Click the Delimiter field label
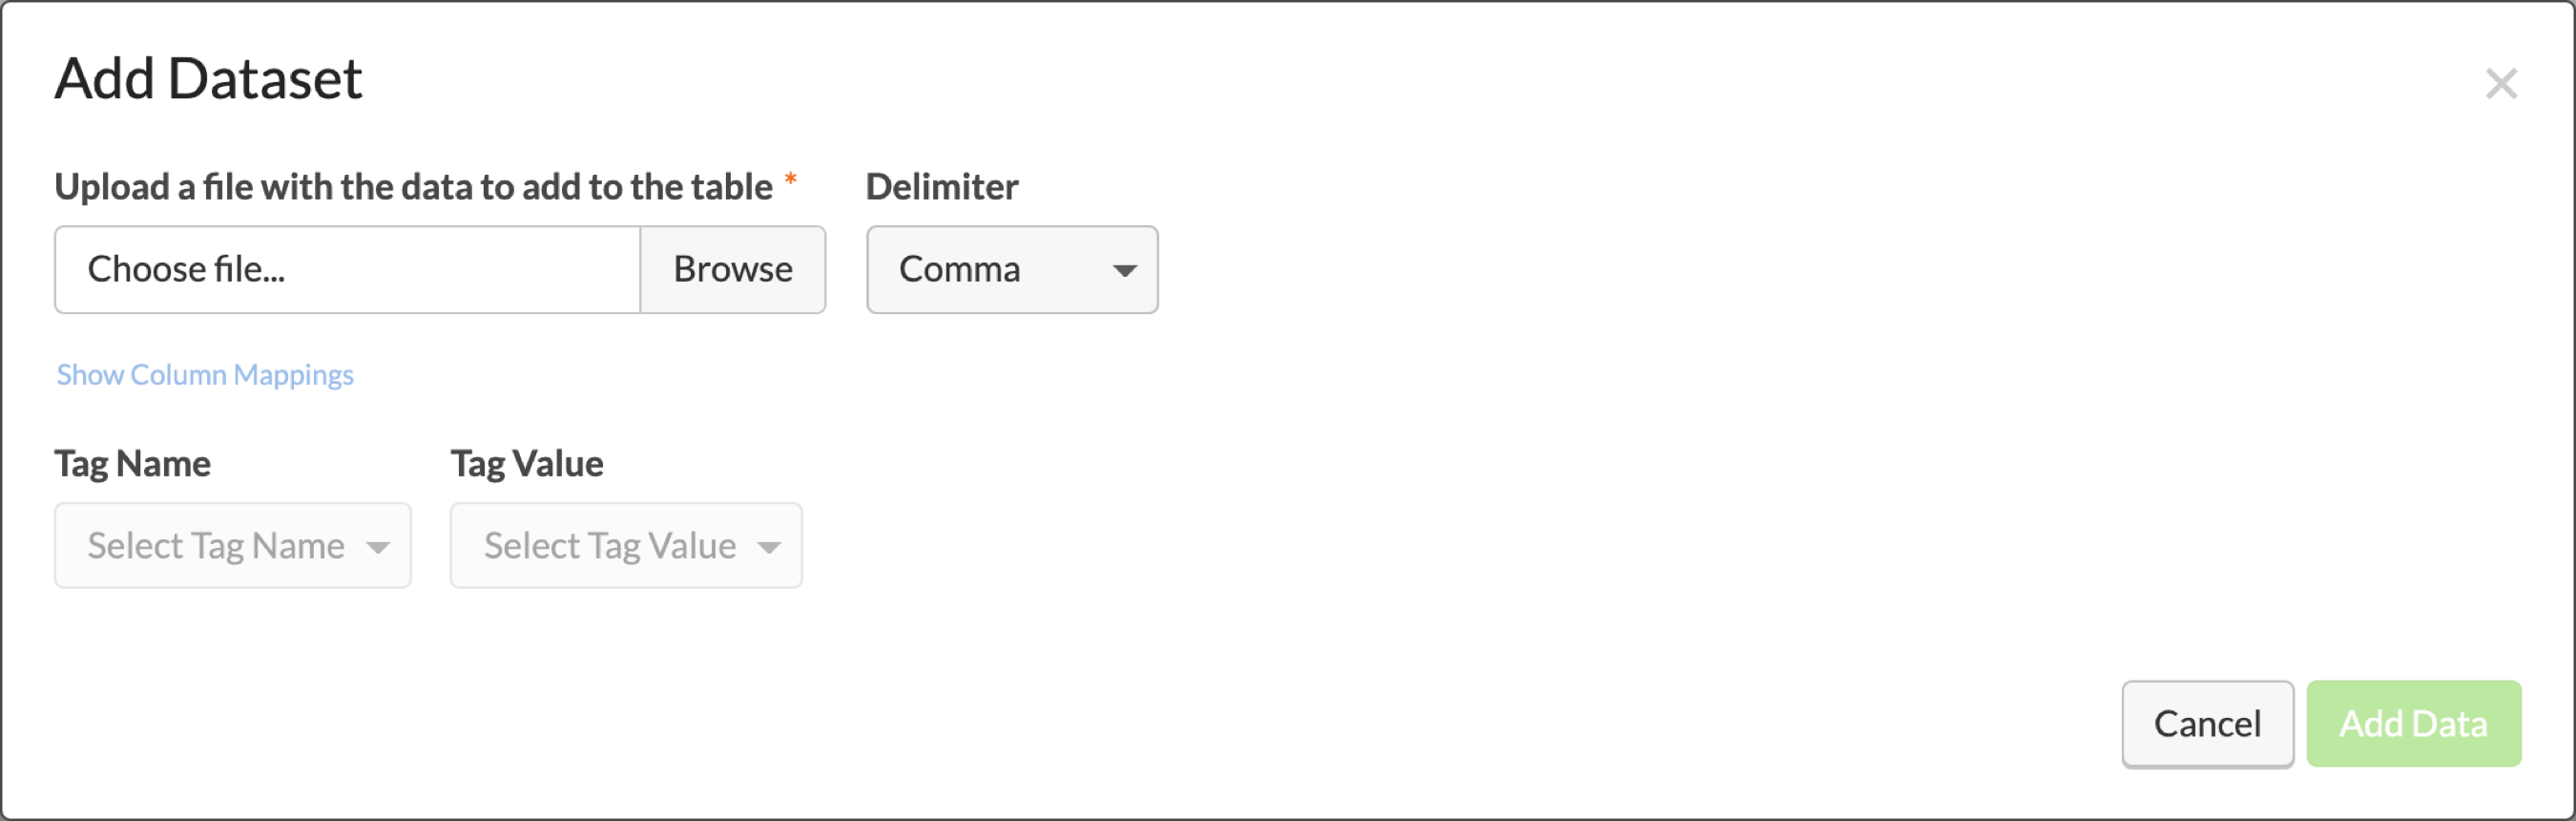 (x=941, y=187)
